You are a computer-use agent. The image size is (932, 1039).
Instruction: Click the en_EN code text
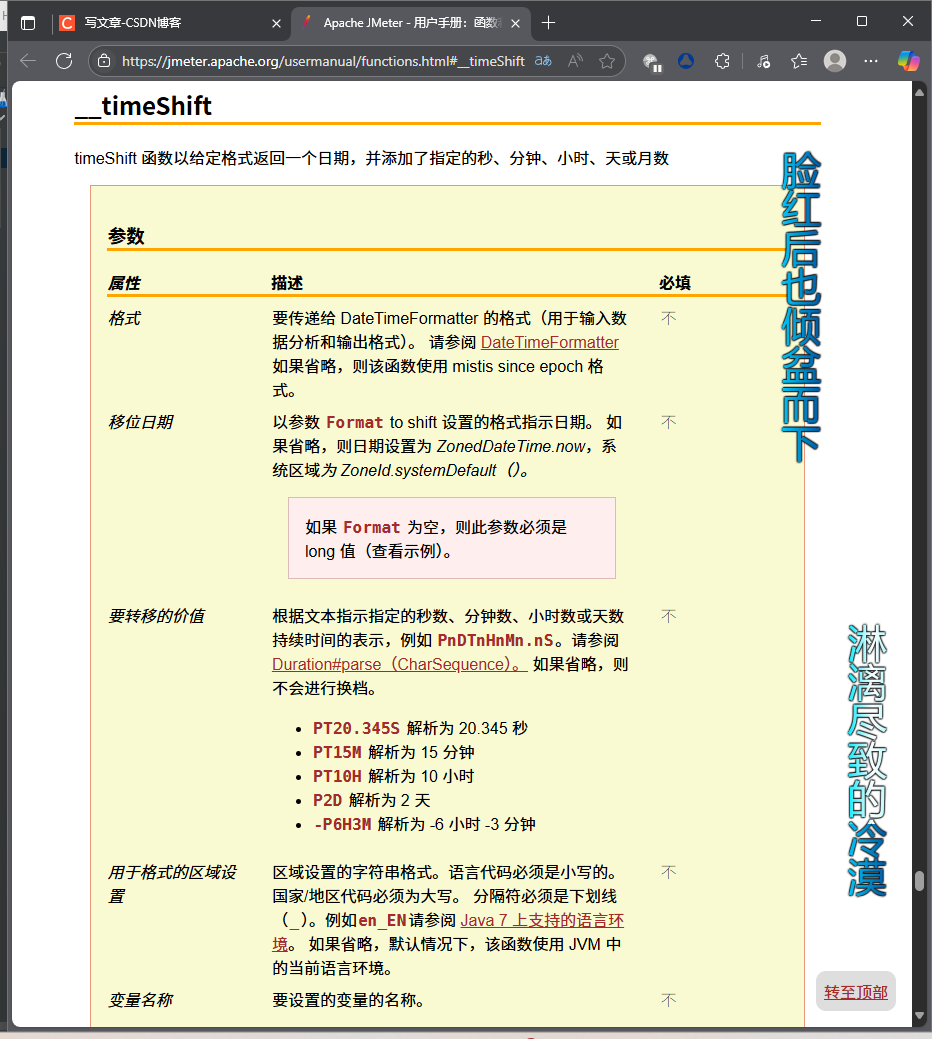pos(382,920)
